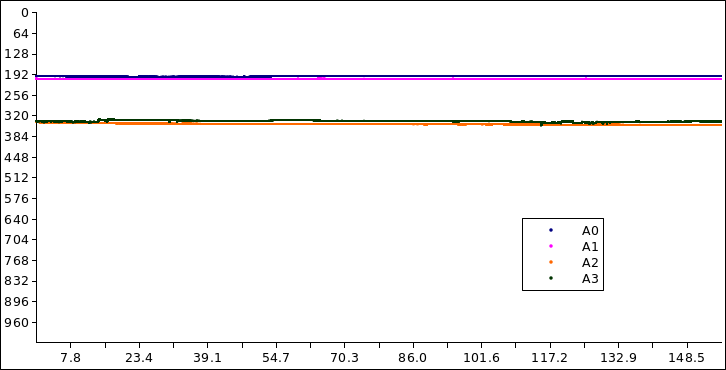726x370 pixels.
Task: Select the A1 legend label
Action: pyautogui.click(x=590, y=247)
